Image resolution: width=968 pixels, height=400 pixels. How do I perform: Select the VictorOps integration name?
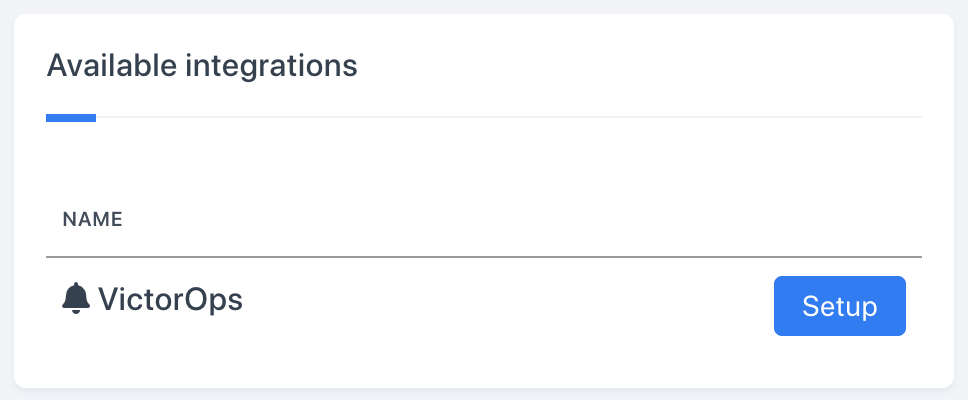[170, 299]
